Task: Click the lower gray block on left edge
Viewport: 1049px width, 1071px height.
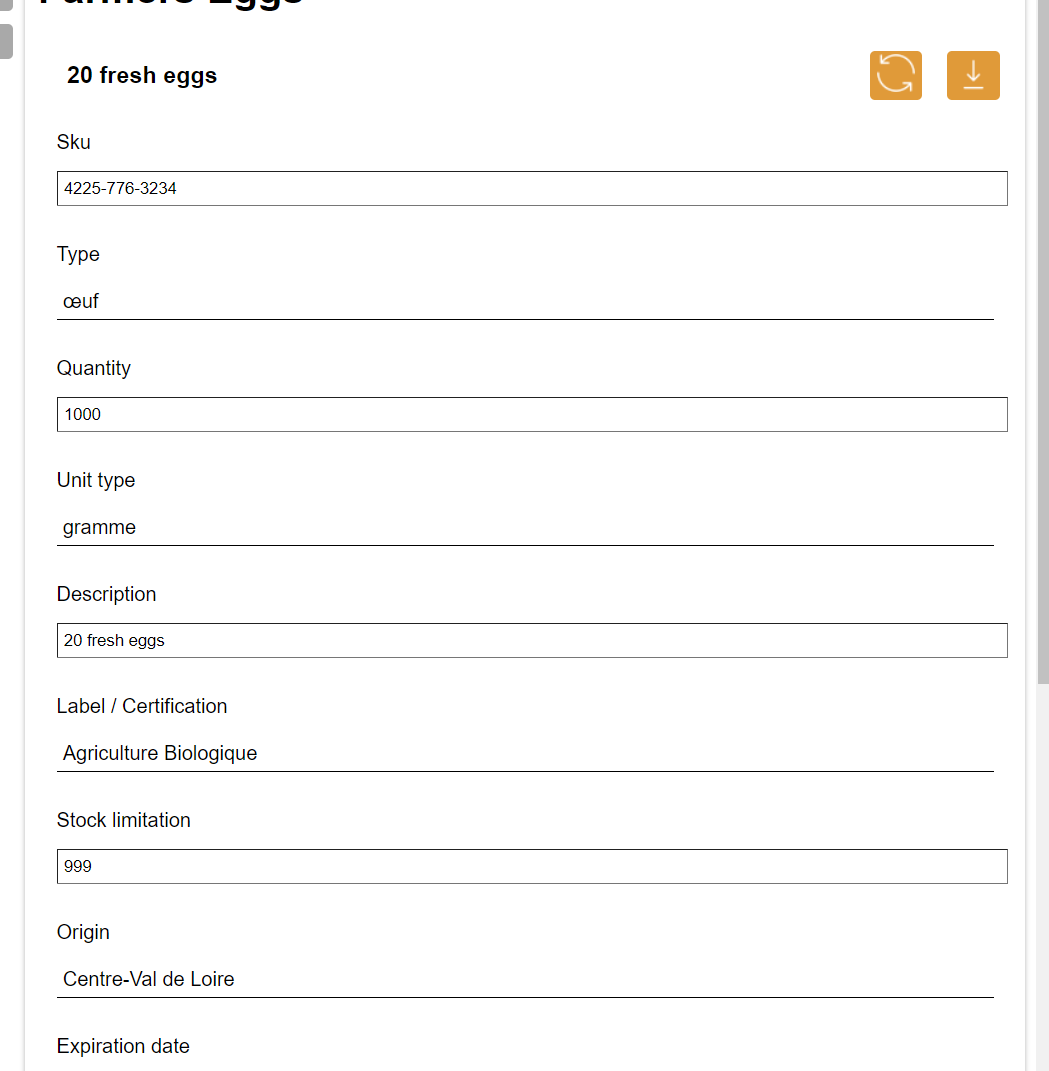Action: [6, 42]
